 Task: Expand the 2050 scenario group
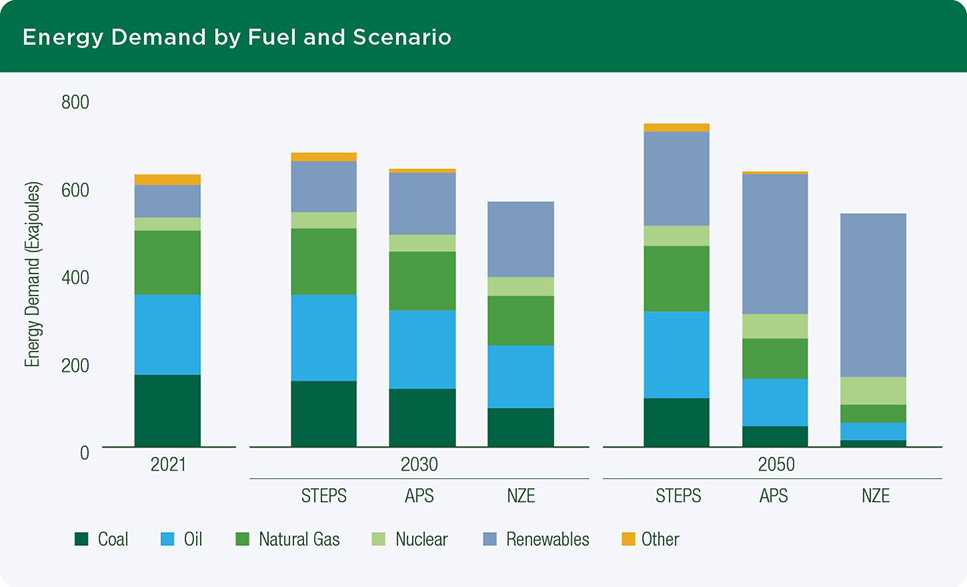point(776,464)
